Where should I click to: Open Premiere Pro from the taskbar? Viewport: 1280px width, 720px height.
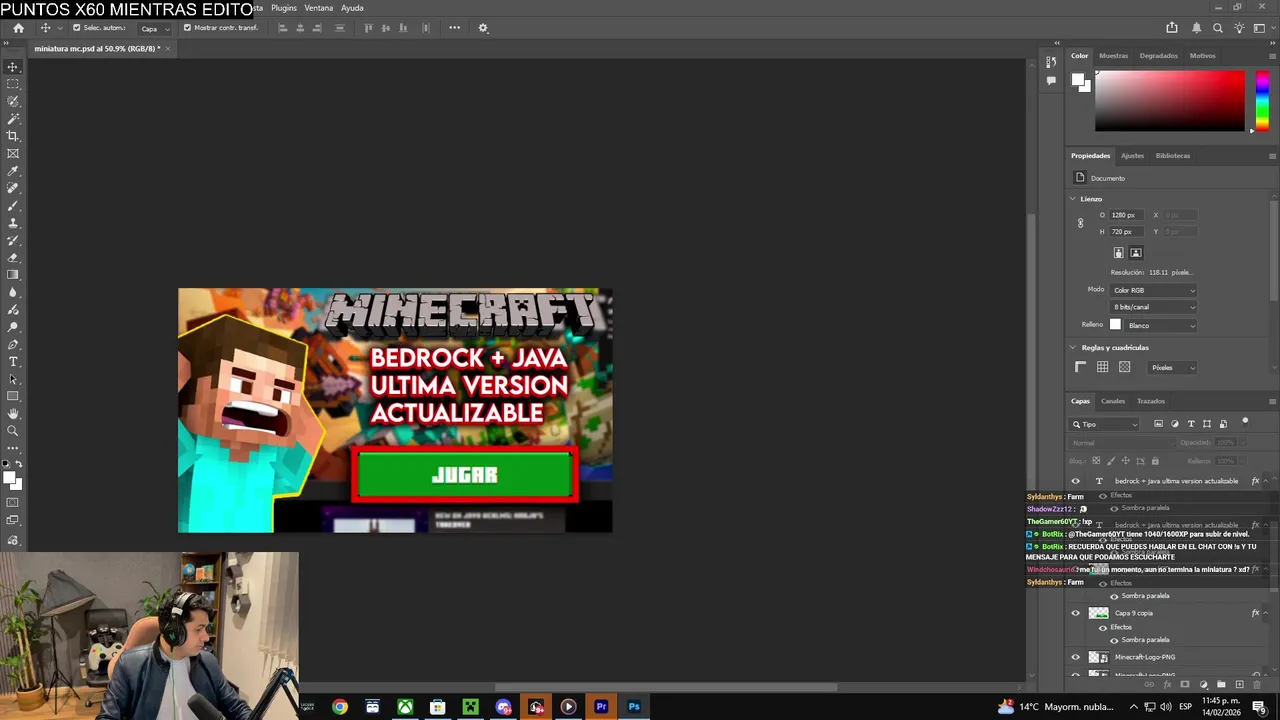point(601,707)
